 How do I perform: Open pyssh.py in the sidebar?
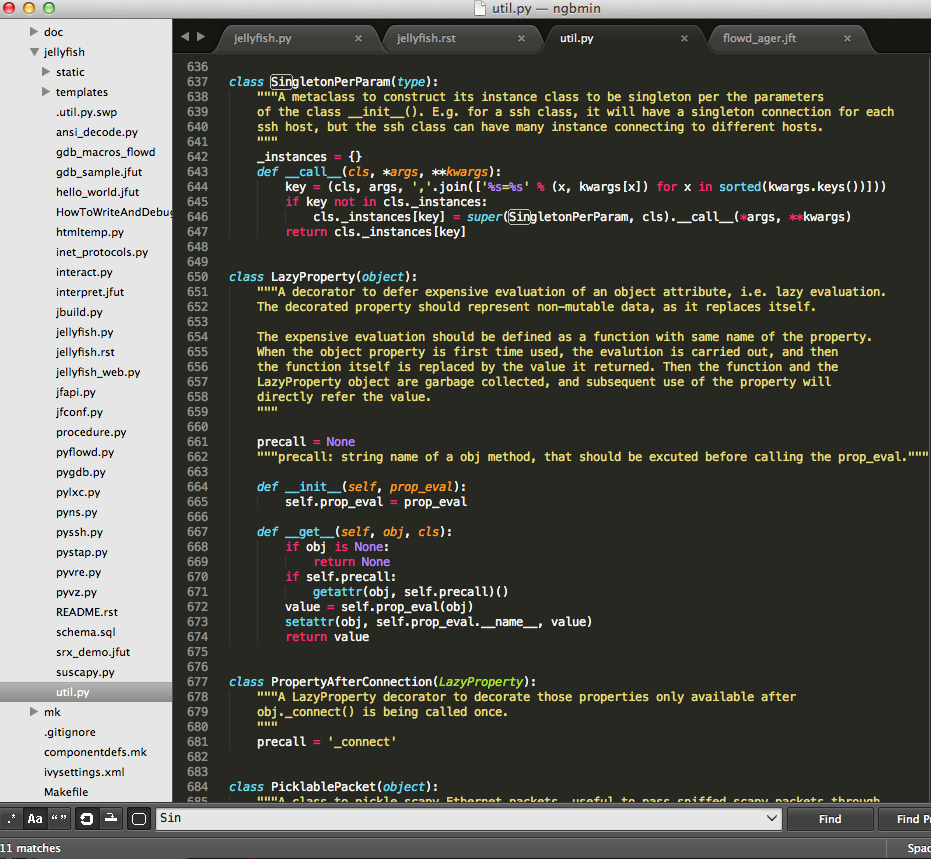click(81, 532)
